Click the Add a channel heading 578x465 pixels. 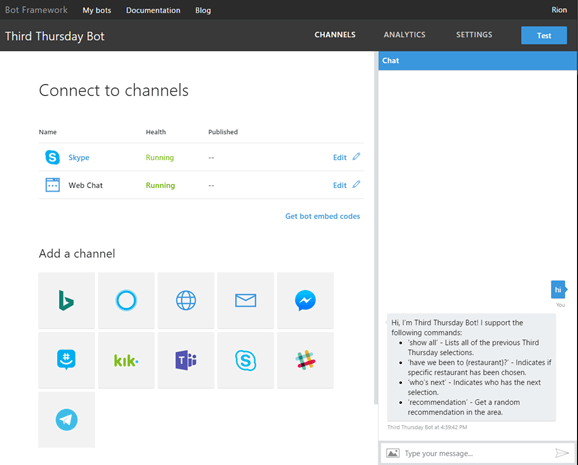pyautogui.click(x=77, y=254)
